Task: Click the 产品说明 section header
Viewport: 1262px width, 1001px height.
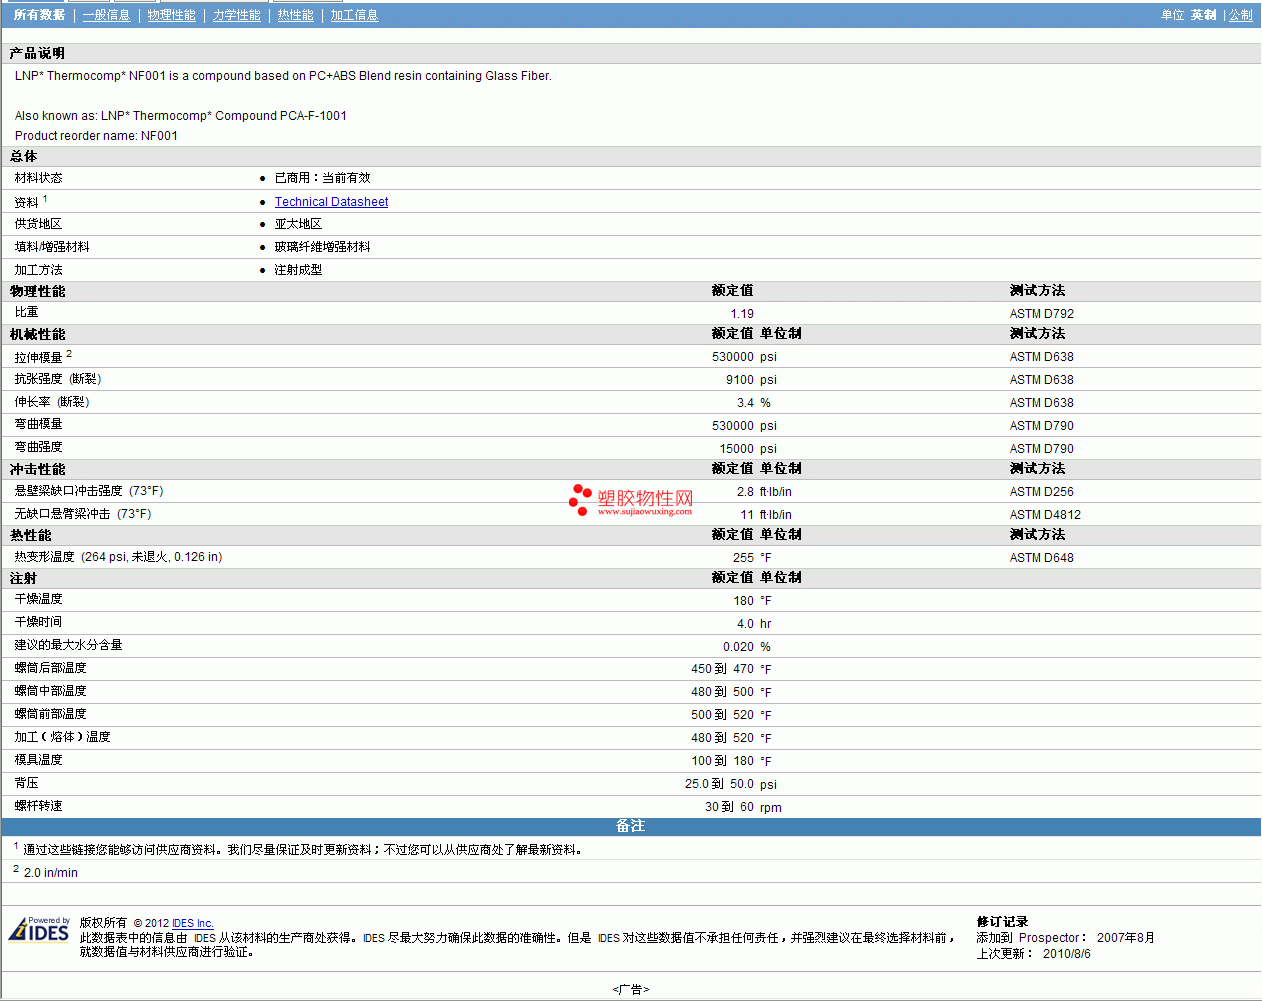Action: click(x=37, y=53)
